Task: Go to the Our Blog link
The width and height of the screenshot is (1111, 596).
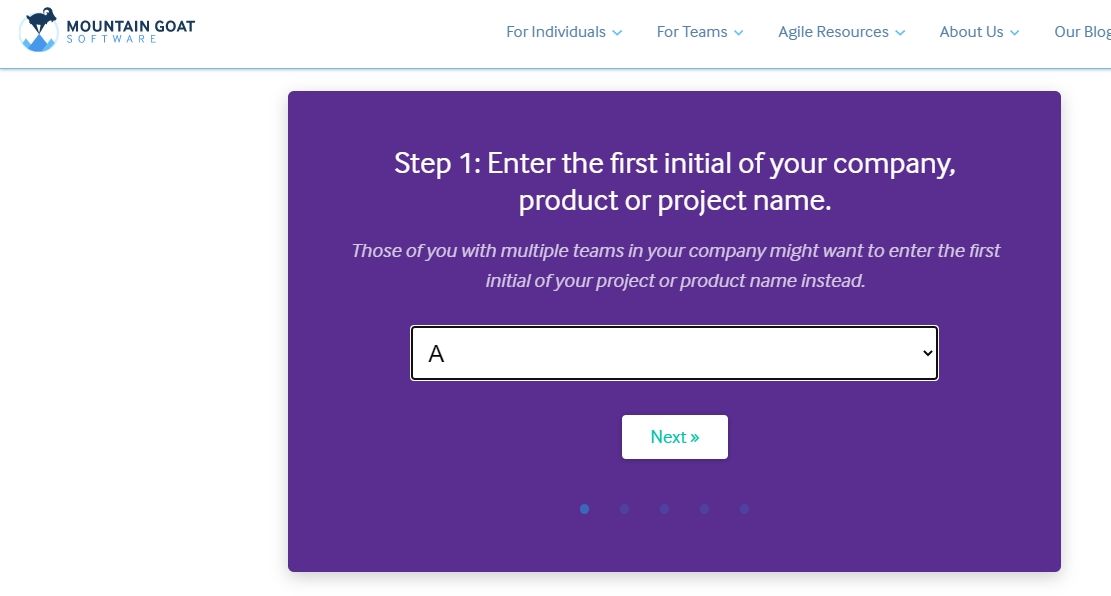Action: [1082, 32]
